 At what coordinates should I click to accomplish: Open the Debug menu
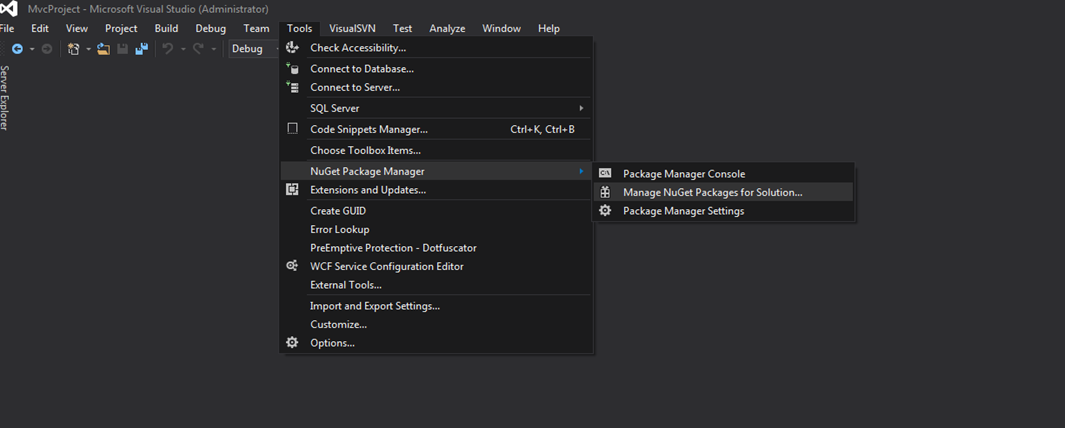tap(211, 29)
